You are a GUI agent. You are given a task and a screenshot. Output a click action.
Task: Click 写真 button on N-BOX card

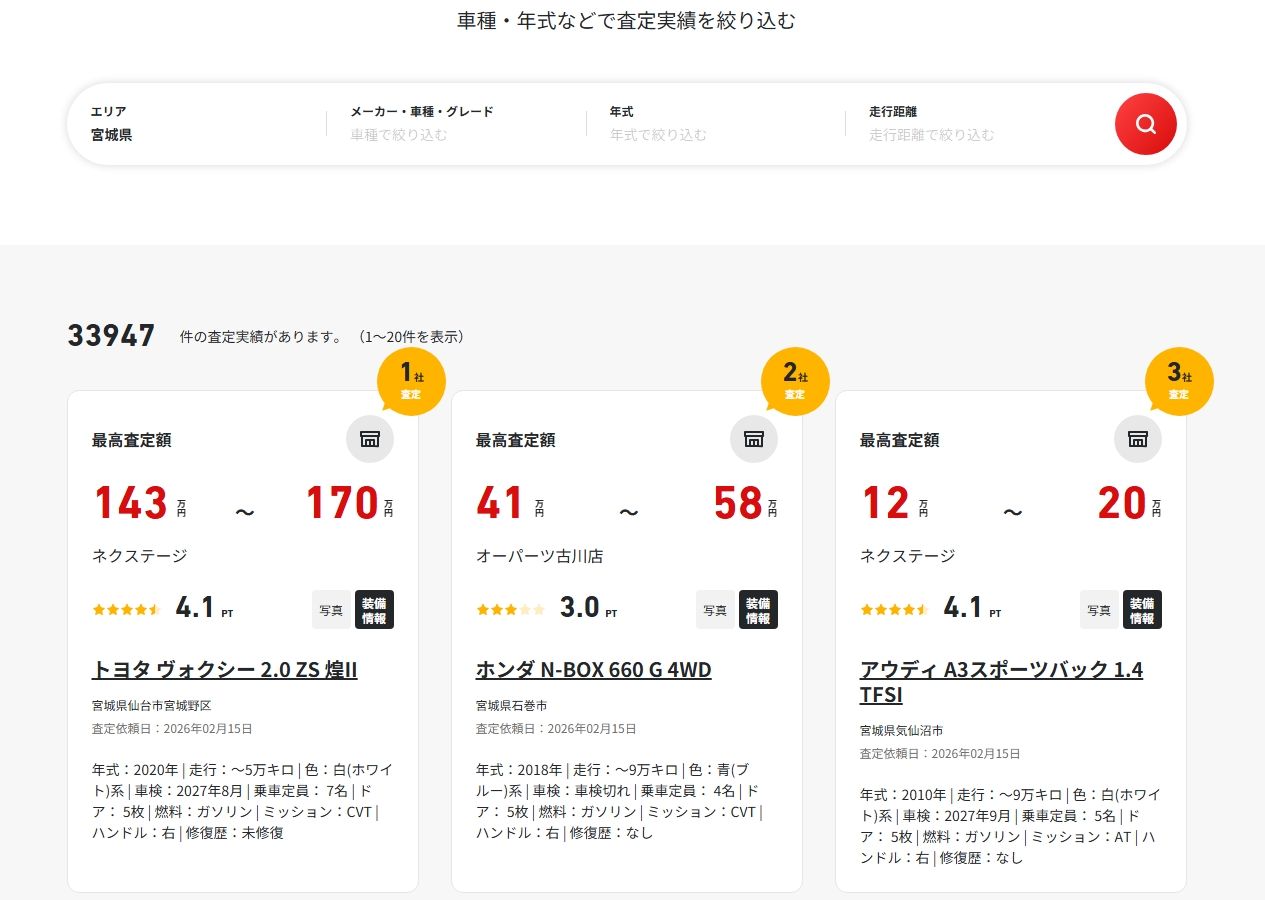coord(715,610)
